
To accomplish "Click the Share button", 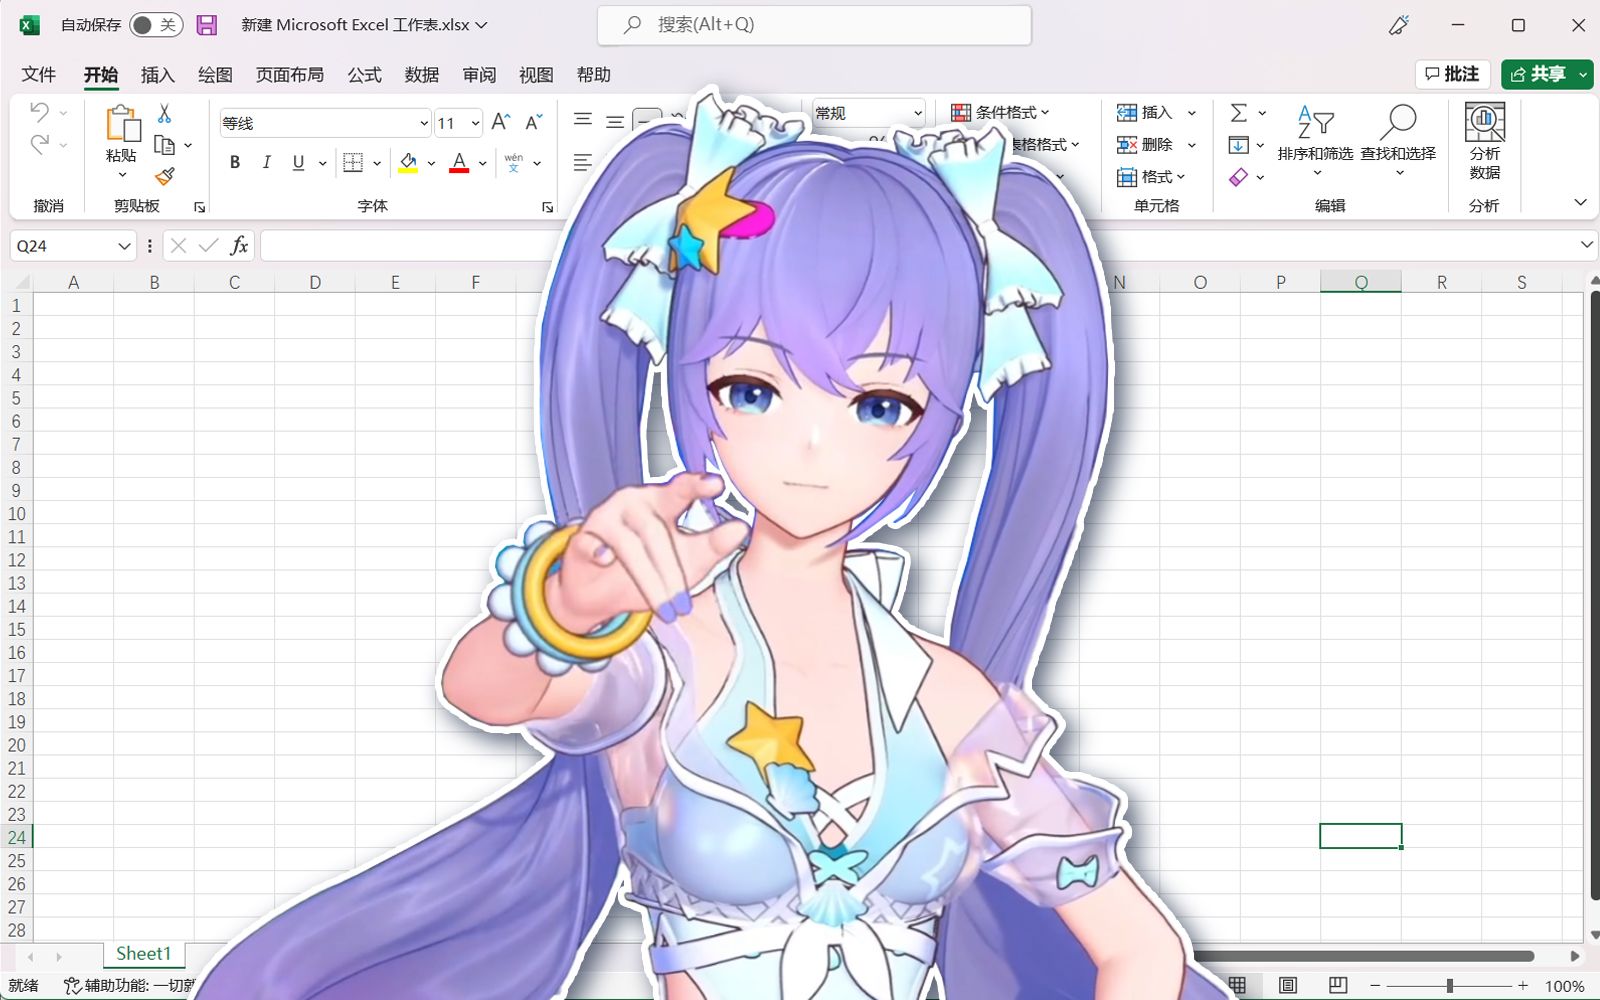I will click(1537, 74).
